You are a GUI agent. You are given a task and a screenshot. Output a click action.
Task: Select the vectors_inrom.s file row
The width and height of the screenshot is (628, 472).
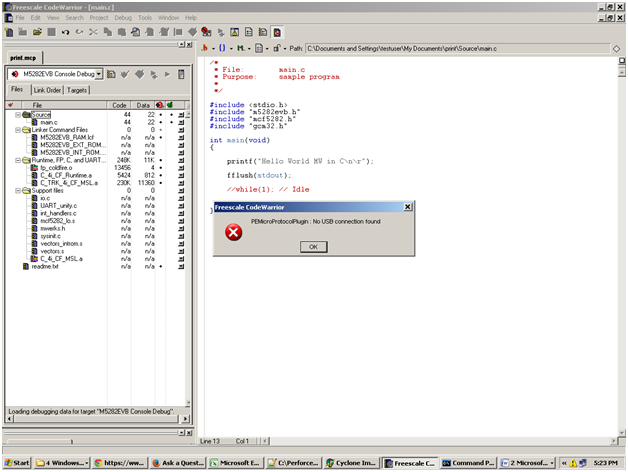[x=61, y=244]
